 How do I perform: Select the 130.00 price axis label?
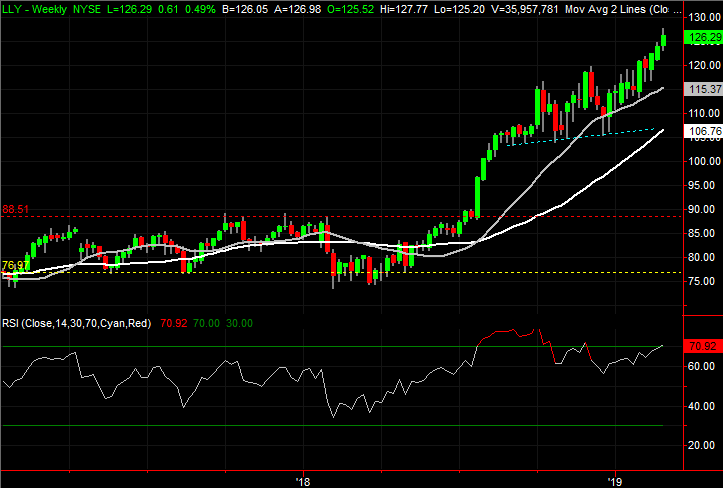704,17
